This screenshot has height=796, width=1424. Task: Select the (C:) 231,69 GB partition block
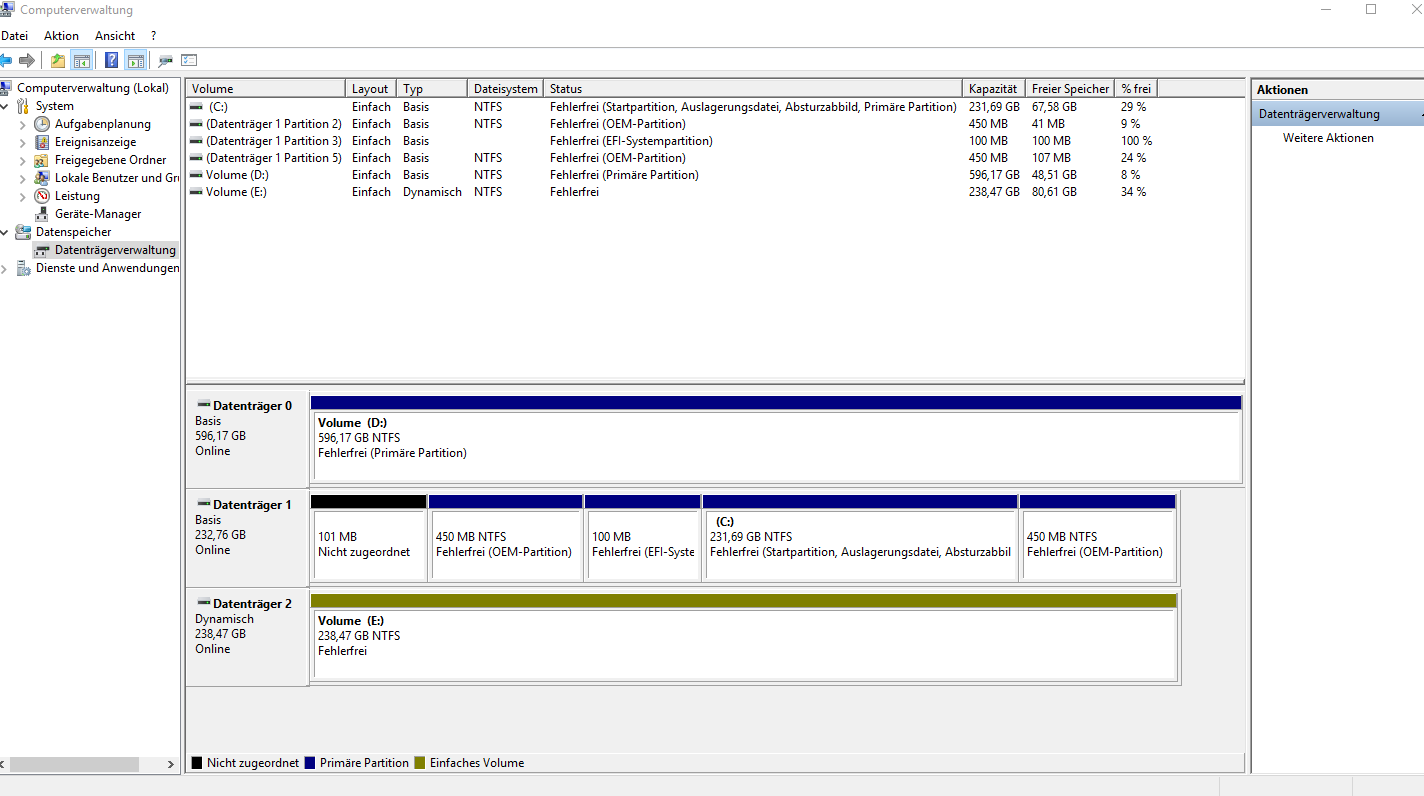click(860, 537)
